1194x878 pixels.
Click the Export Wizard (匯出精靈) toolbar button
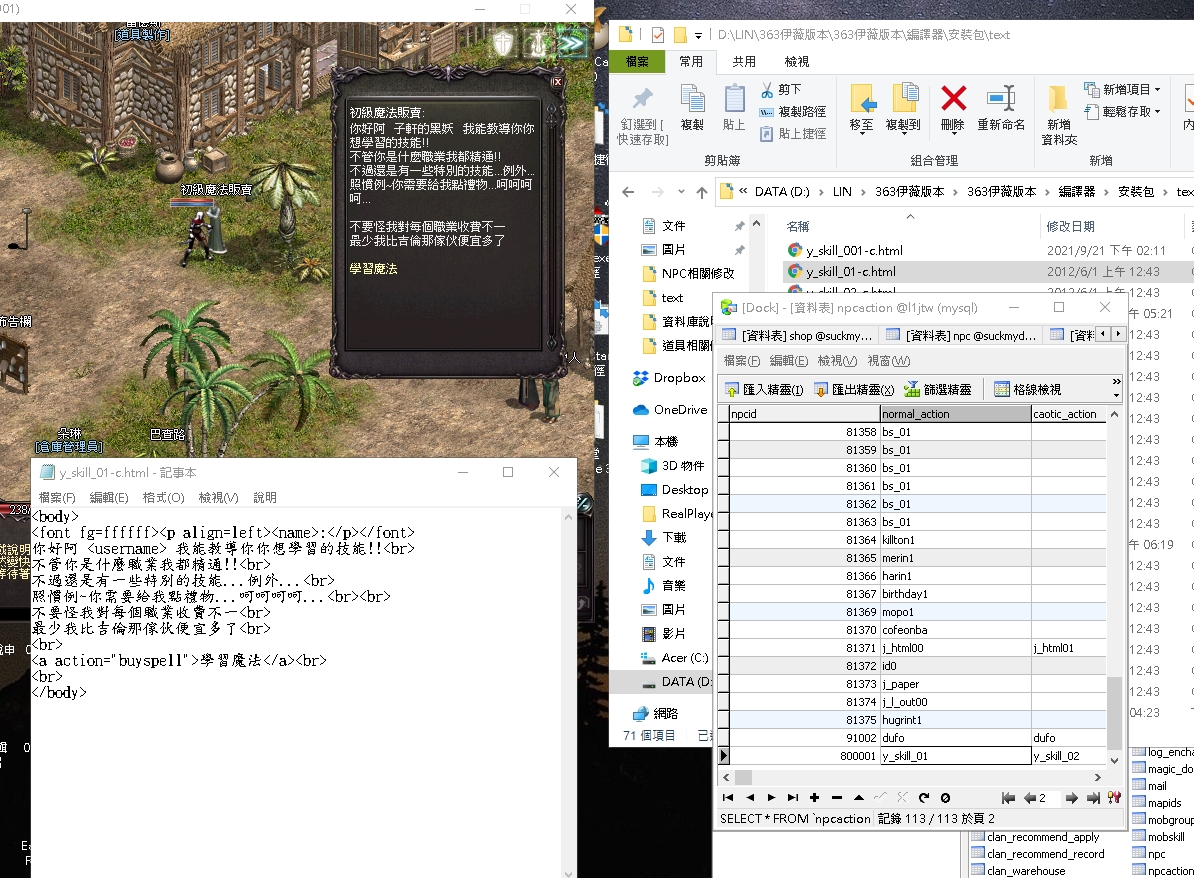tap(854, 390)
